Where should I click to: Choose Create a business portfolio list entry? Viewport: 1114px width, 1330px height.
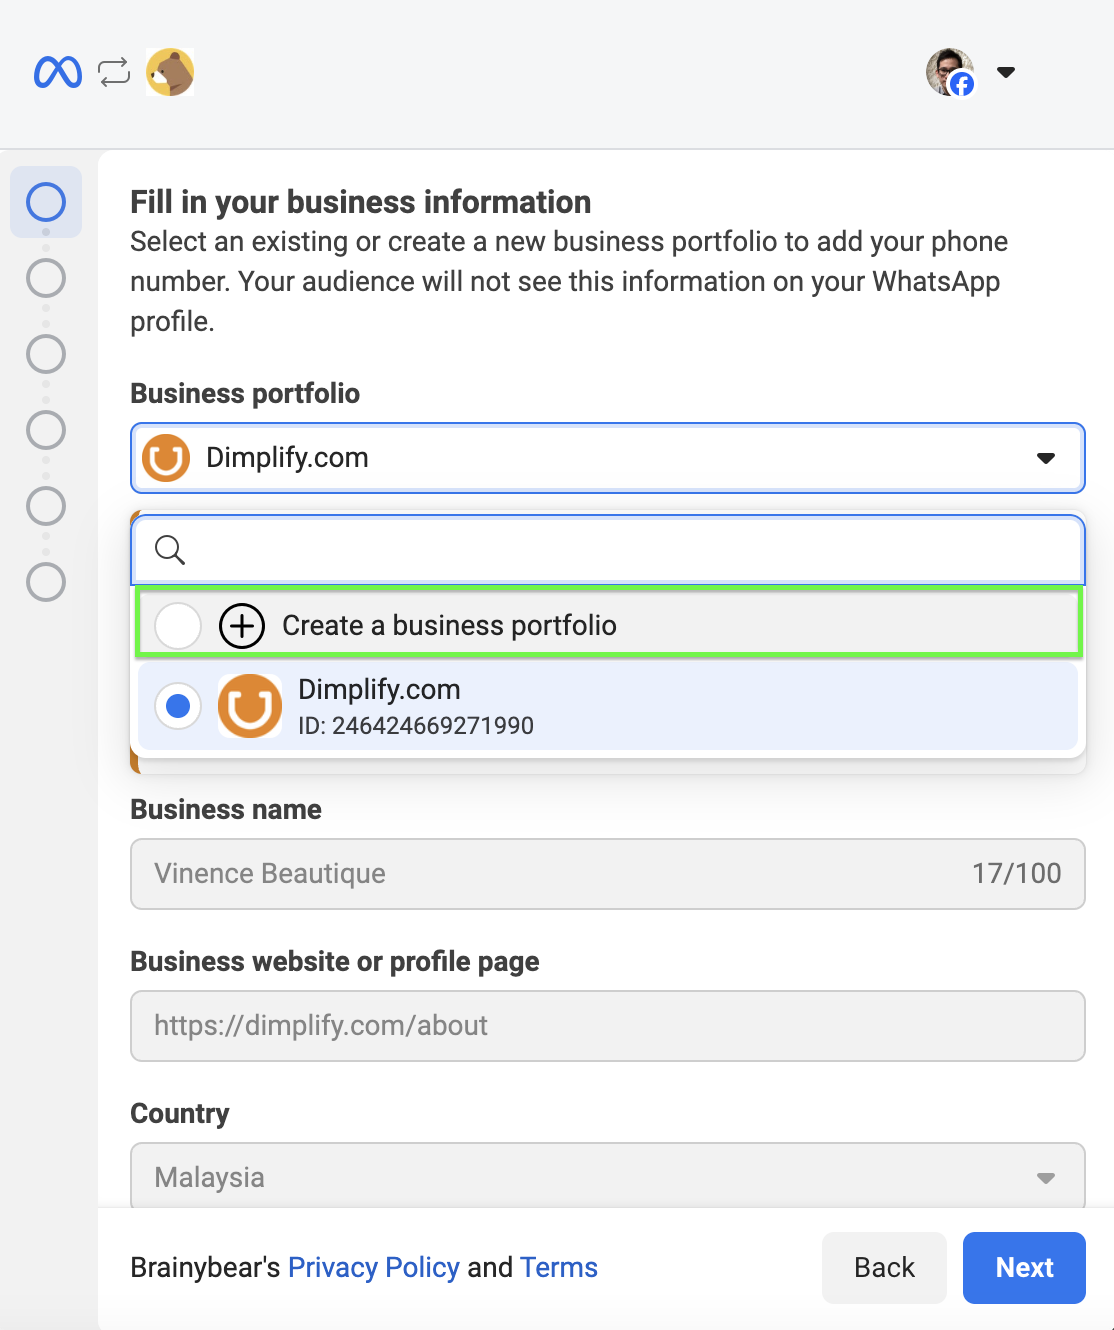608,624
